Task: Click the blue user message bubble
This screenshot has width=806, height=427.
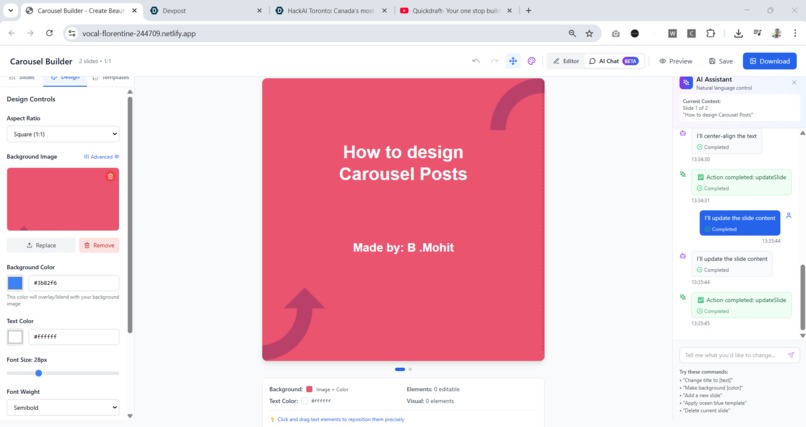Action: (740, 223)
